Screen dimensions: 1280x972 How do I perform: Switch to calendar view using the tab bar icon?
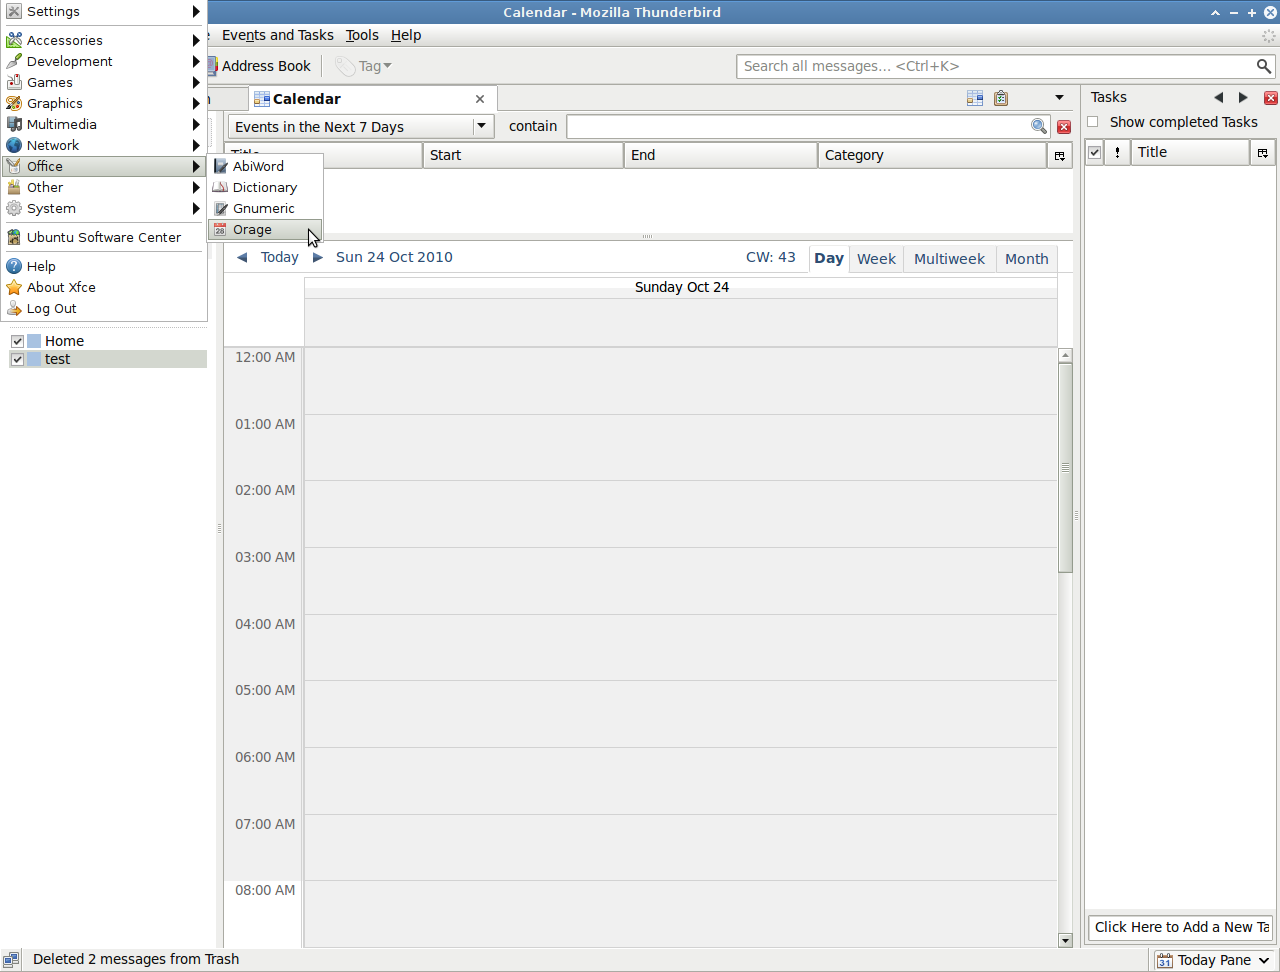tap(974, 98)
